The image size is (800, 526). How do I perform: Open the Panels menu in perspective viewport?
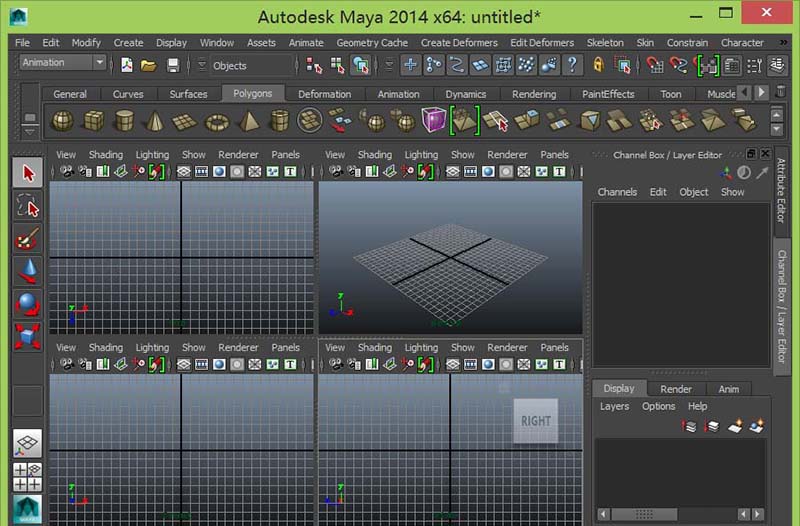554,155
